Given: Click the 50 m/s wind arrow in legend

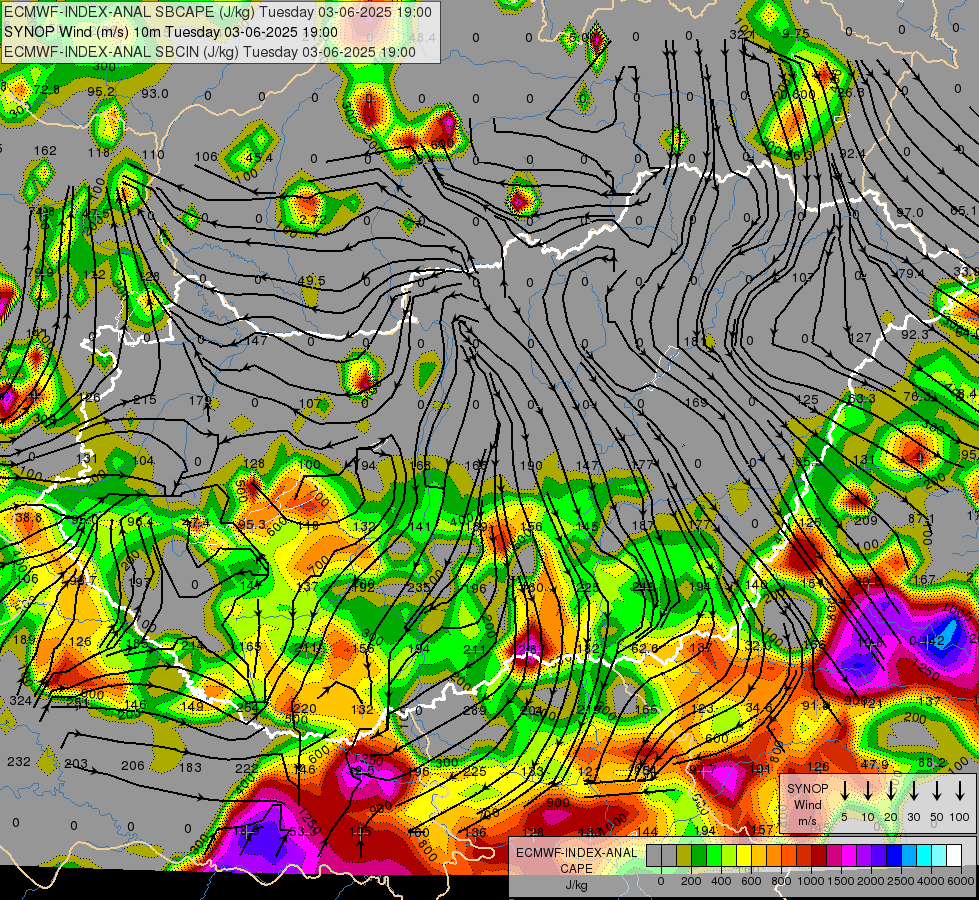Looking at the screenshot, I should coord(937,791).
